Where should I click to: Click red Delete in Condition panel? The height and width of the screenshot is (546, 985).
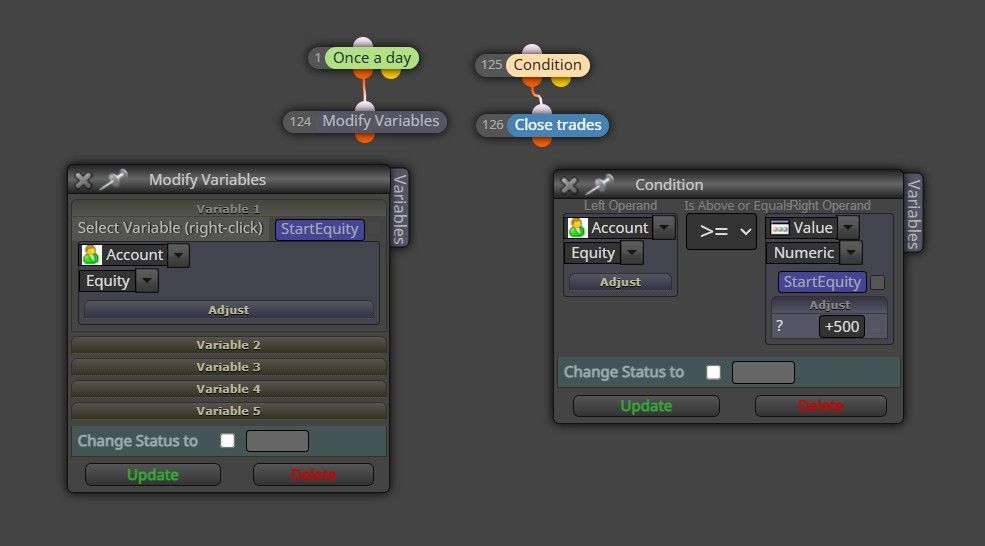pos(820,407)
